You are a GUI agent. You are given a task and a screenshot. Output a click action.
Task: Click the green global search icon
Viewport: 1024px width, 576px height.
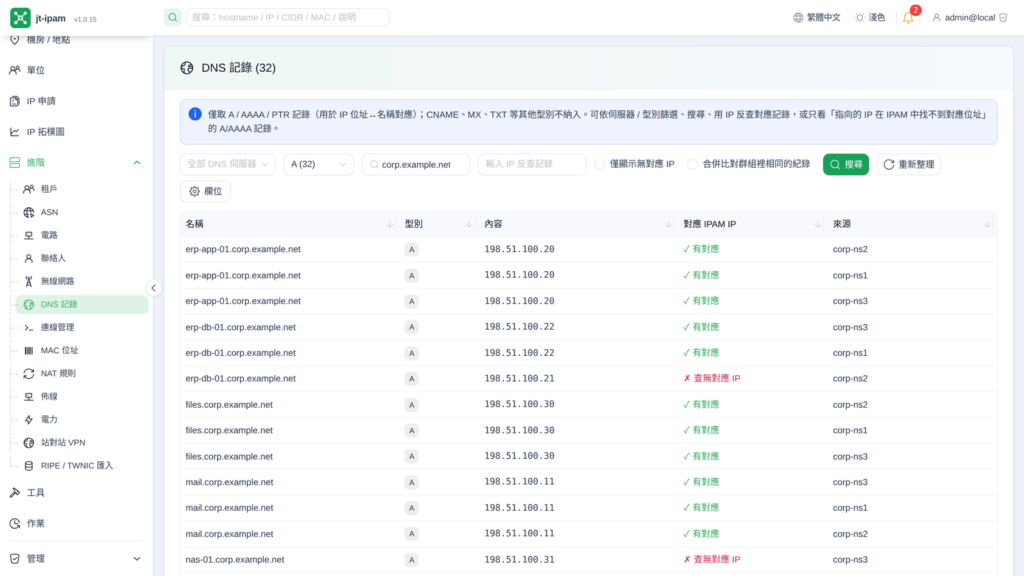click(172, 18)
